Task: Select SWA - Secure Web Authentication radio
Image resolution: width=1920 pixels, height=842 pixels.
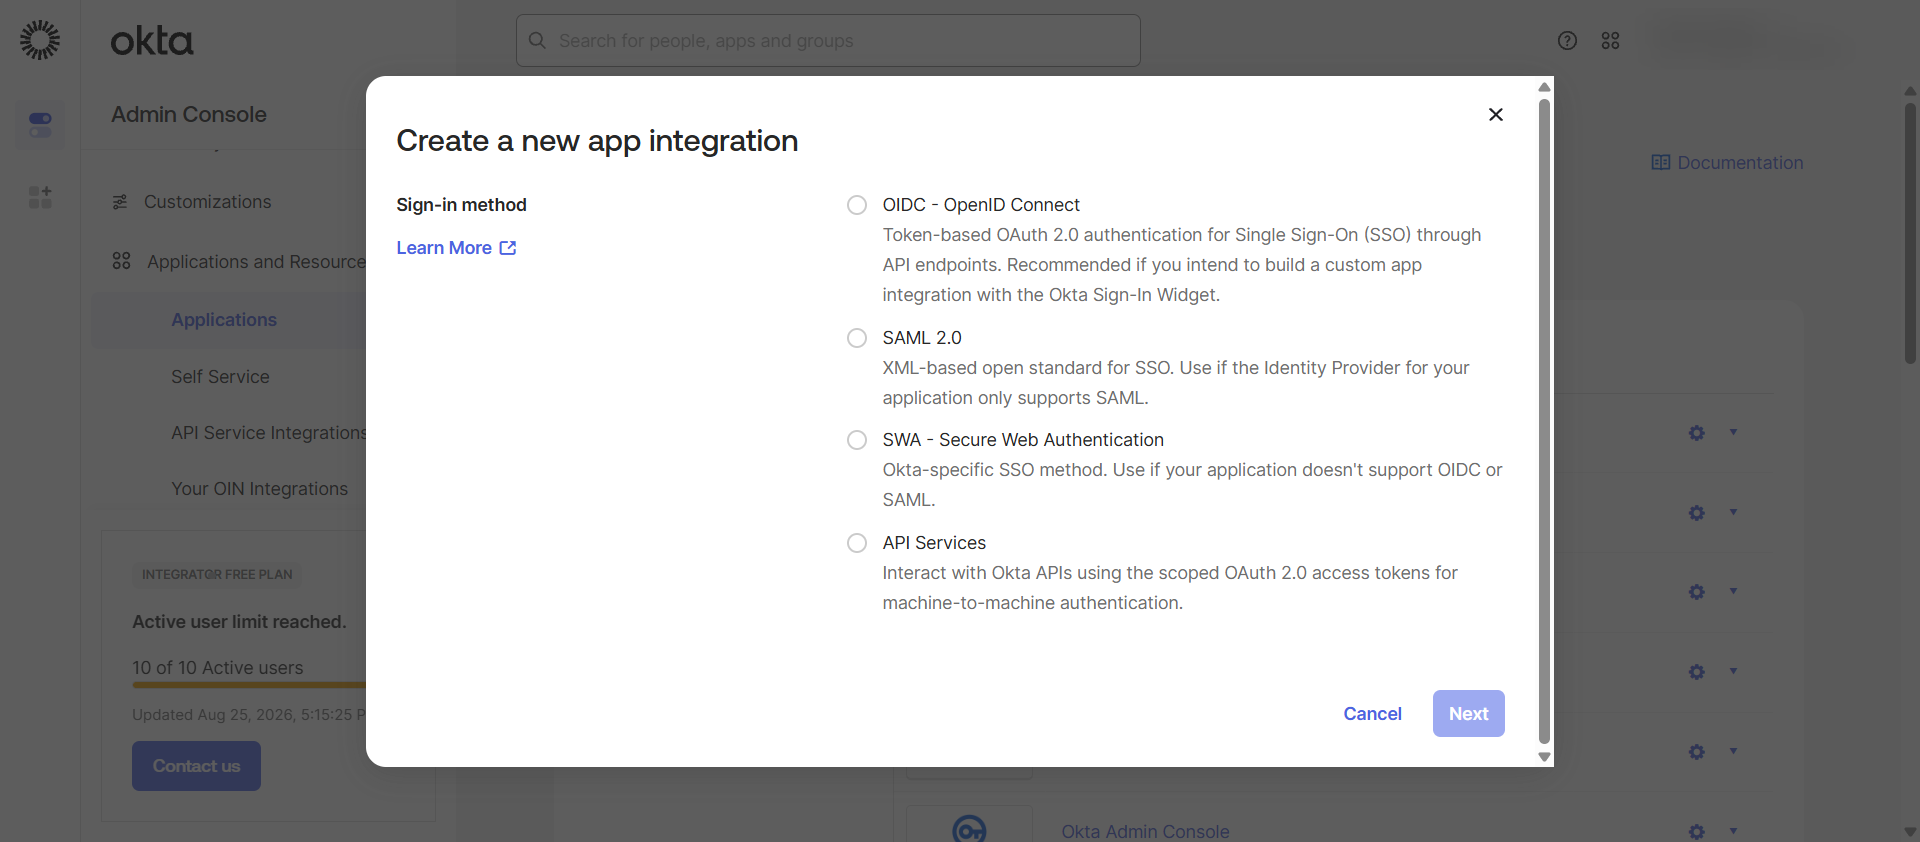Action: 857,440
